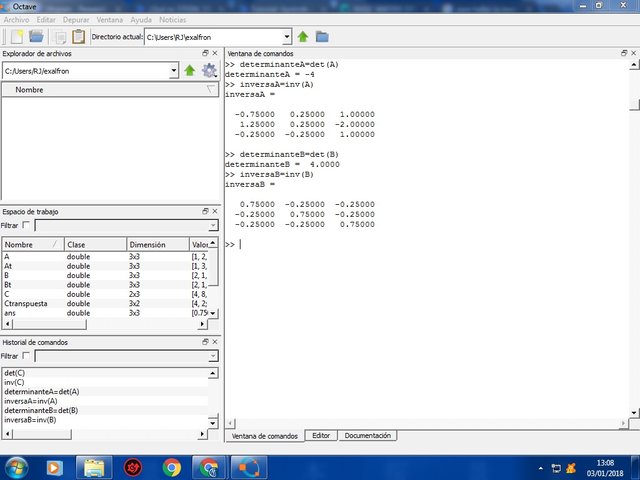Show hidden system tray icons
Image resolution: width=640 pixels, height=480 pixels.
click(x=541, y=468)
